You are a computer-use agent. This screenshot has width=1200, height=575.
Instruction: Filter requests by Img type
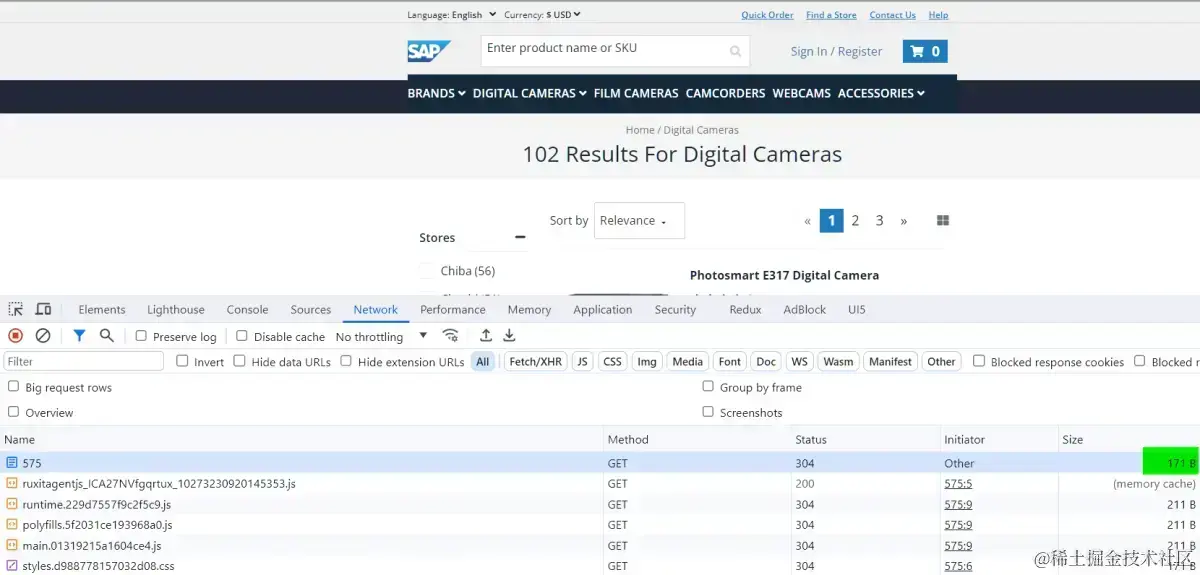point(647,362)
